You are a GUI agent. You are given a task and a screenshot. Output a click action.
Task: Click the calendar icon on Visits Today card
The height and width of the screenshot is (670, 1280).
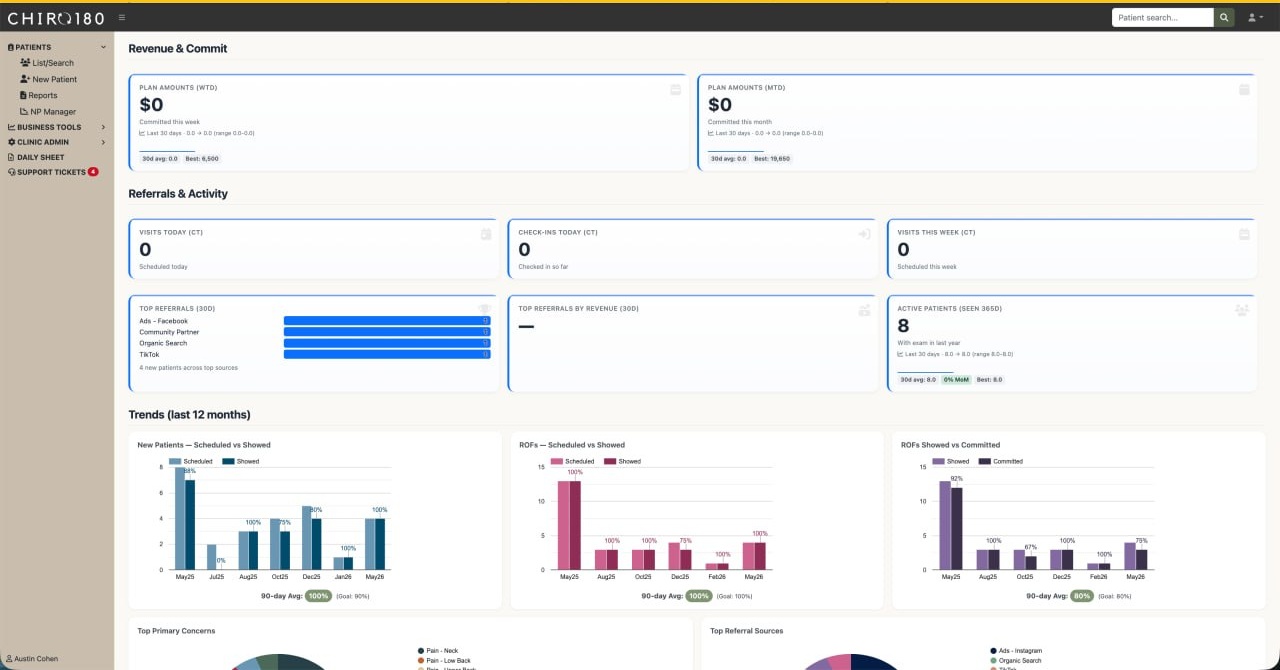pos(486,234)
